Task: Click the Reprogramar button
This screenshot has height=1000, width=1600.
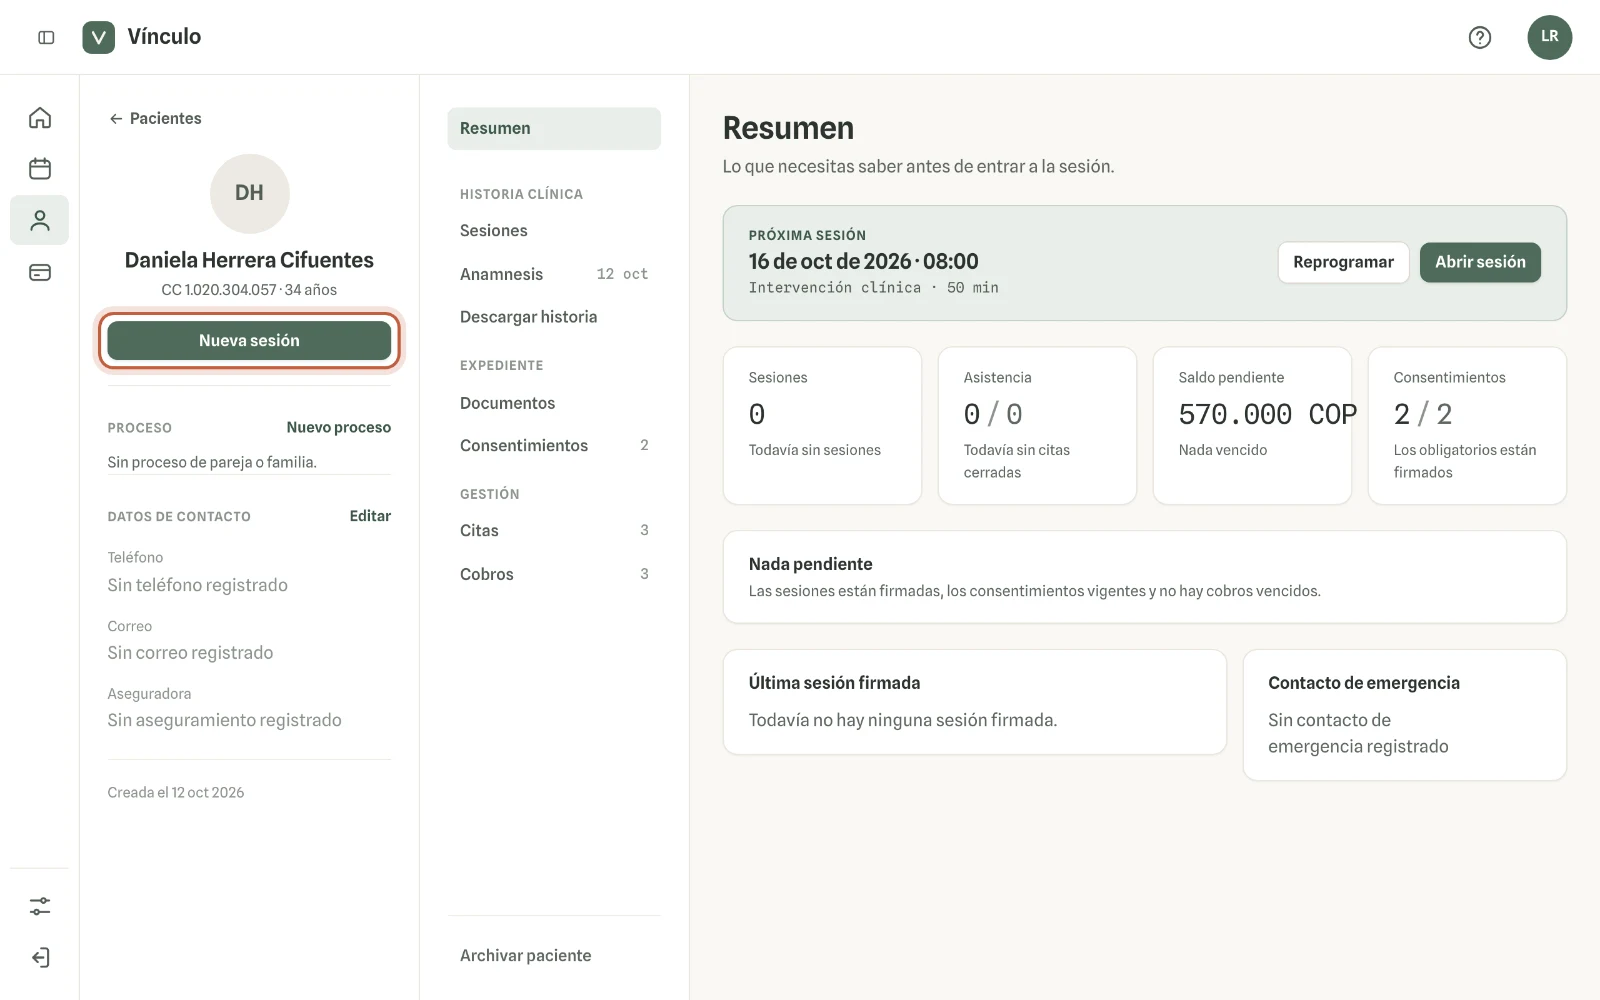Action: pos(1343,262)
